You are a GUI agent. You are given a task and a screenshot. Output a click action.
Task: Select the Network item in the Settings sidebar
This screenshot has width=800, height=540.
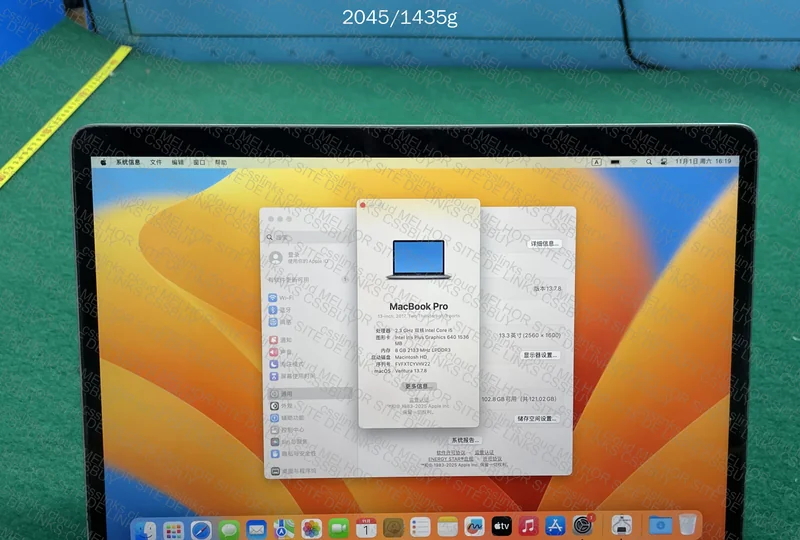[x=309, y=322]
